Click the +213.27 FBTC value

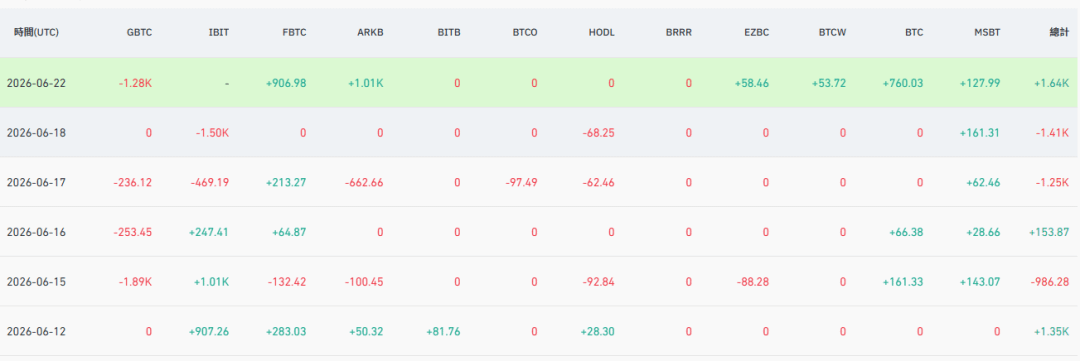(x=286, y=183)
